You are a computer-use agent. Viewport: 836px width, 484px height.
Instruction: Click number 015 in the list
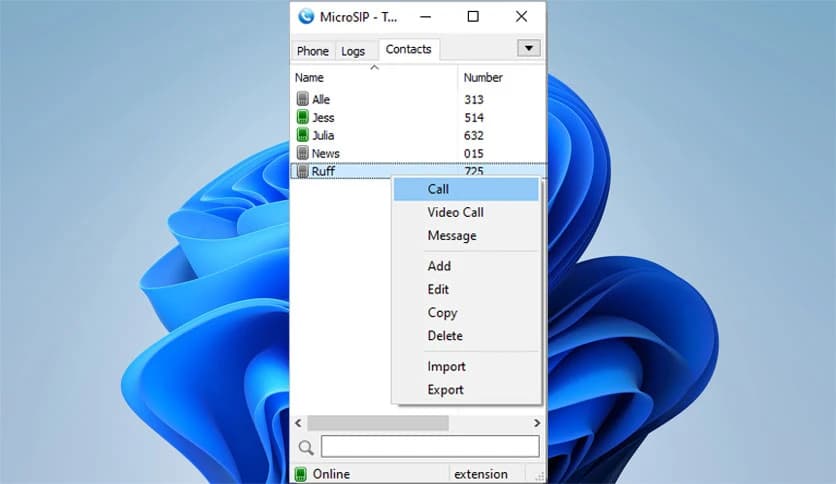tap(473, 154)
